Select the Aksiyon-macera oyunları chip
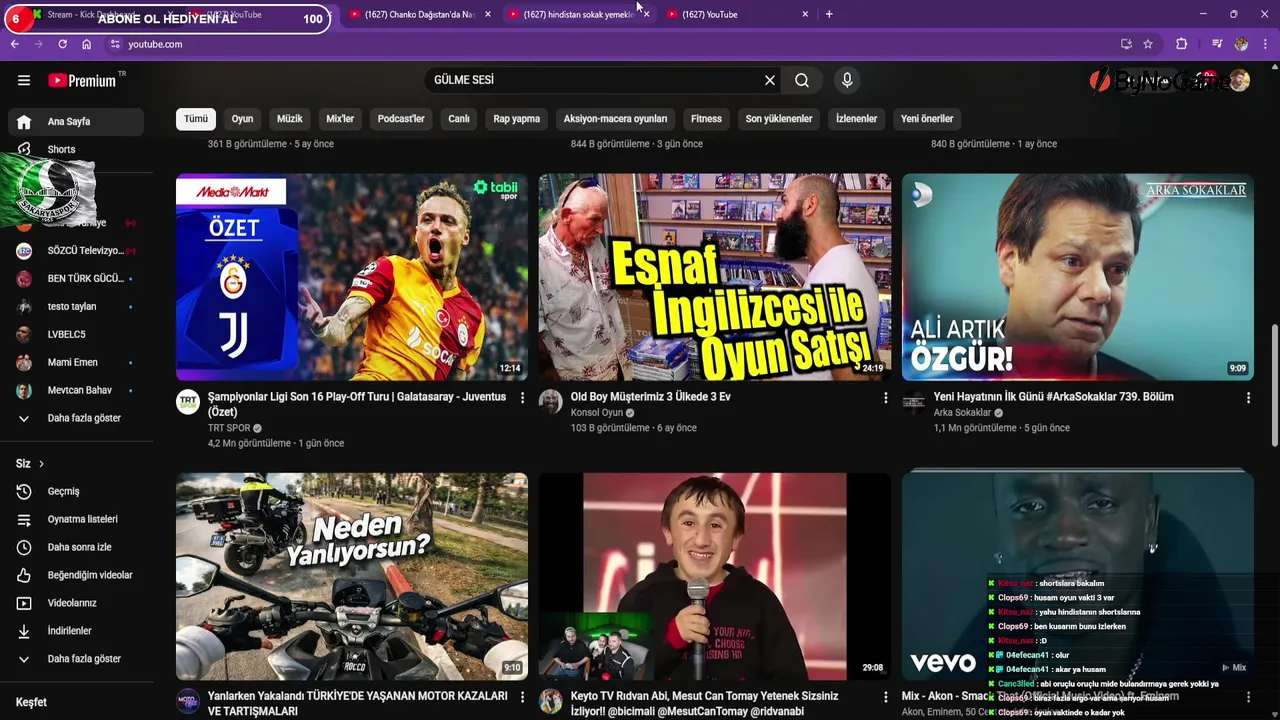Image resolution: width=1280 pixels, height=720 pixels. (615, 119)
